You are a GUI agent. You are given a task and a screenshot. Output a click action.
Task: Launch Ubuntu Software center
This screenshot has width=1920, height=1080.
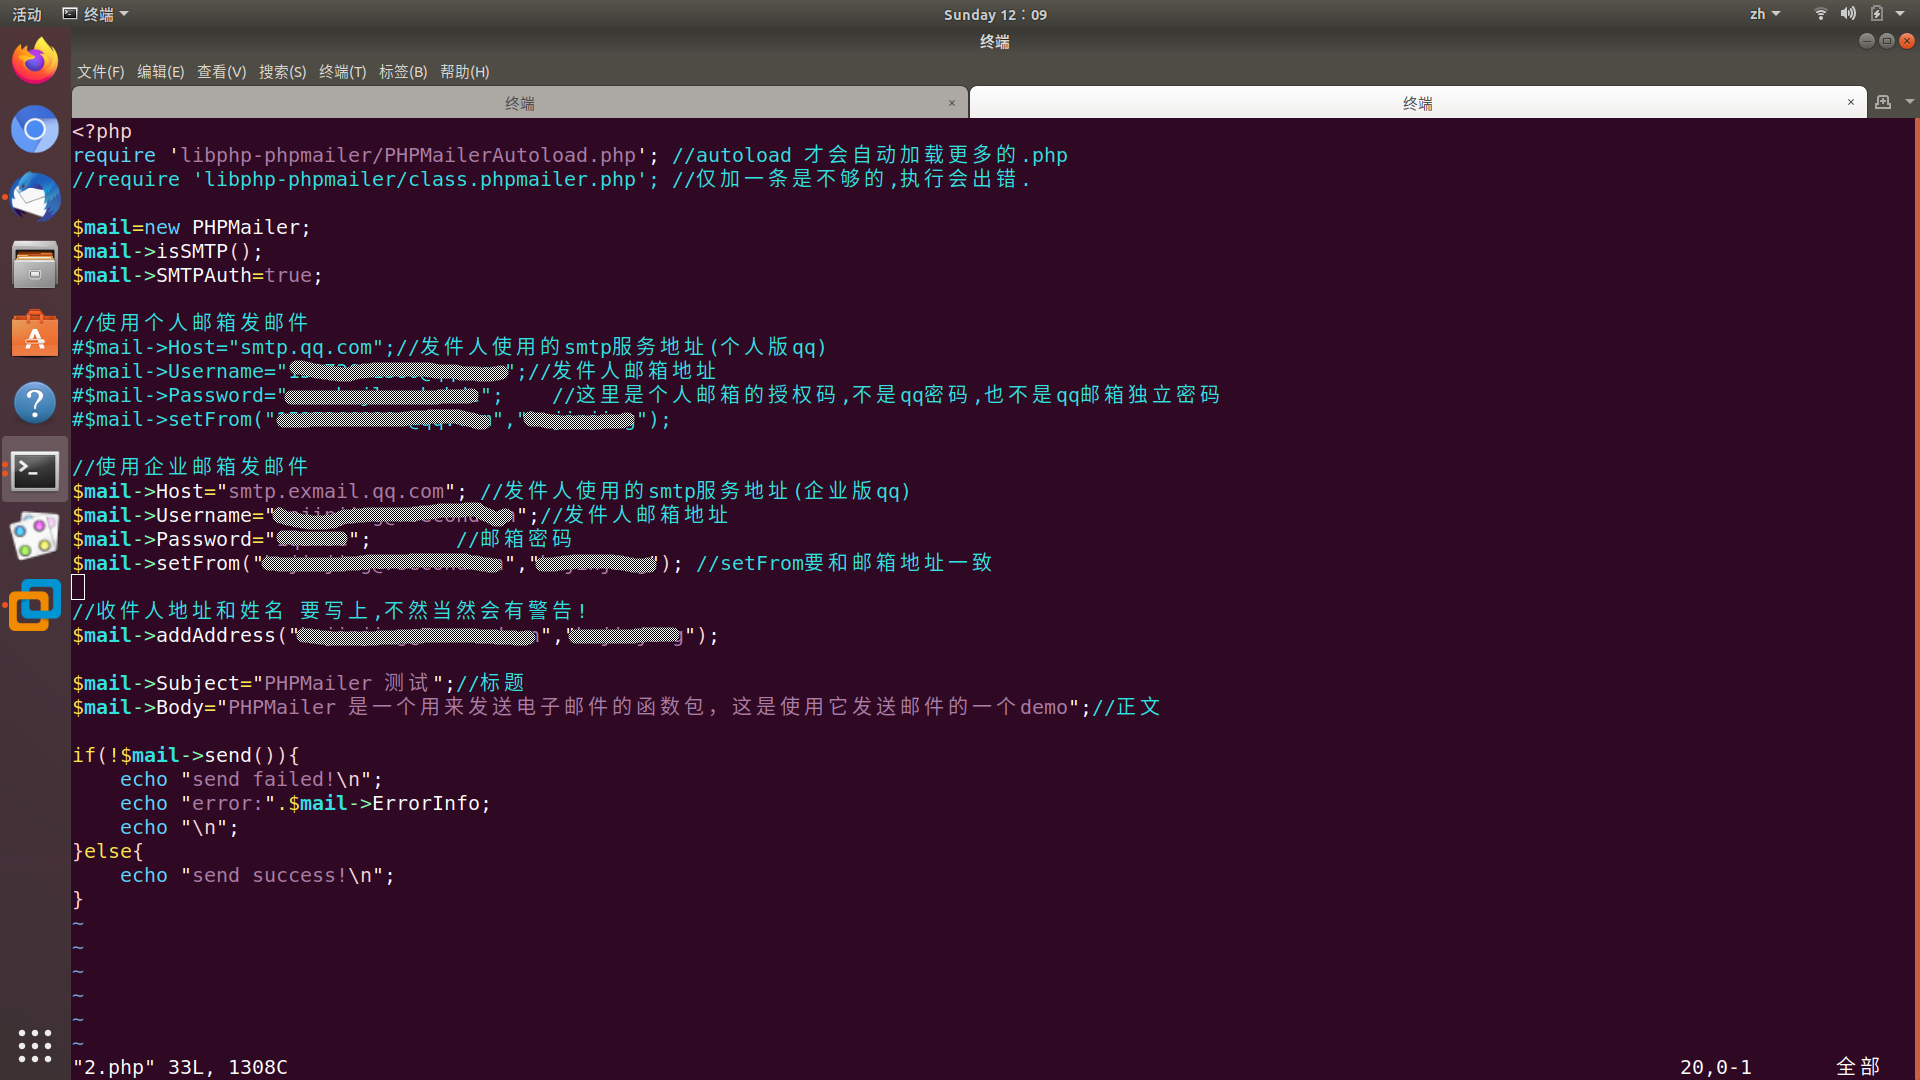point(35,333)
